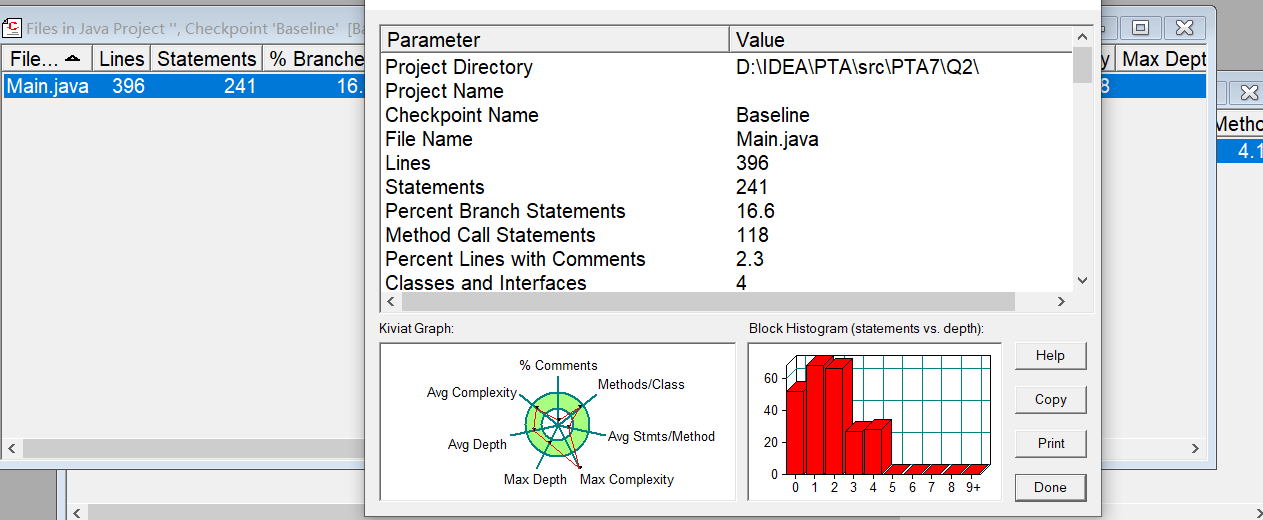Viewport: 1263px width, 520px height.
Task: Click the SourceMonitor icon in Files window title
Action: tap(12, 28)
